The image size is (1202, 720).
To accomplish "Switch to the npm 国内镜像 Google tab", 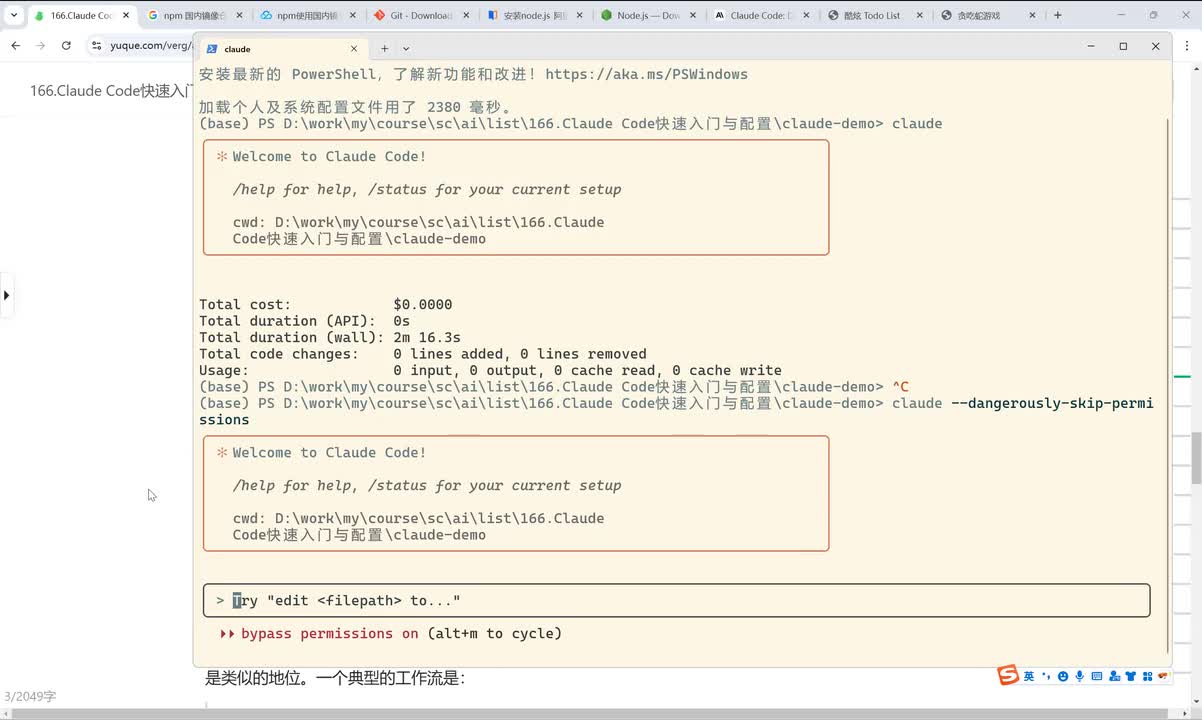I will point(193,16).
